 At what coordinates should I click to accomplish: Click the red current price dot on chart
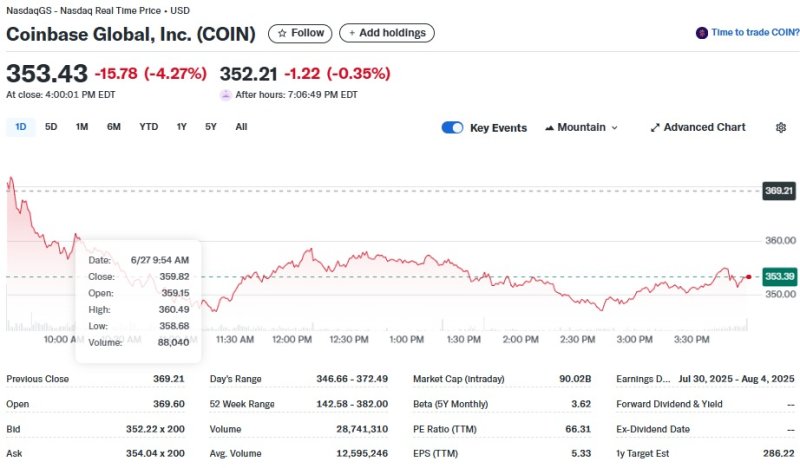[x=748, y=276]
